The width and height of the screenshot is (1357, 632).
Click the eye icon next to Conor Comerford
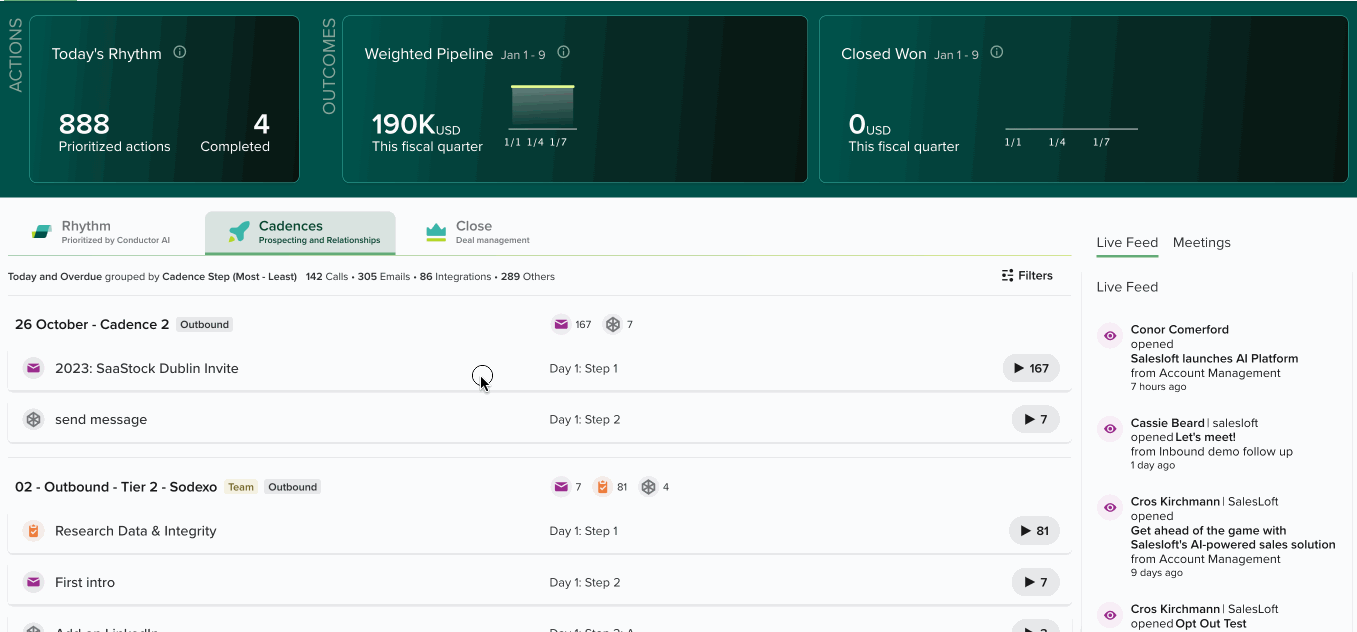tap(1109, 336)
